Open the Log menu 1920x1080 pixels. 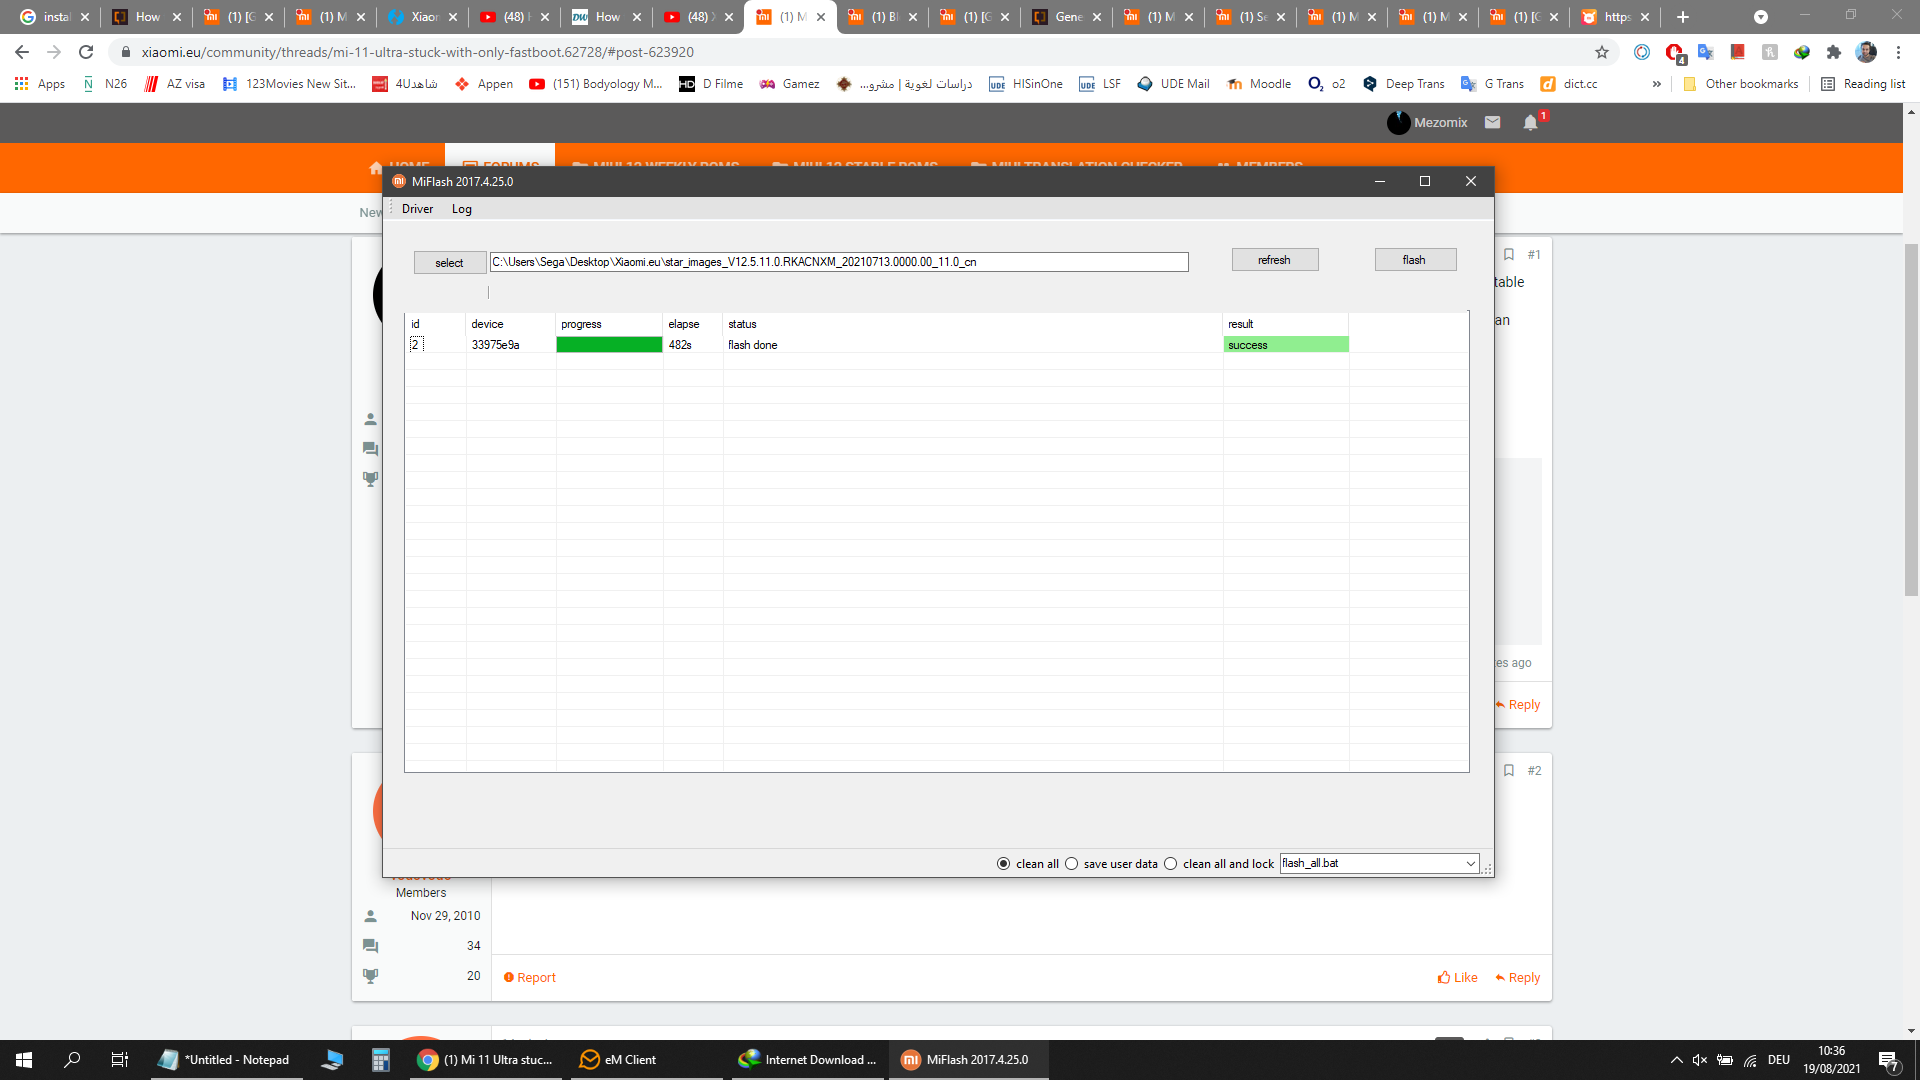click(x=461, y=209)
